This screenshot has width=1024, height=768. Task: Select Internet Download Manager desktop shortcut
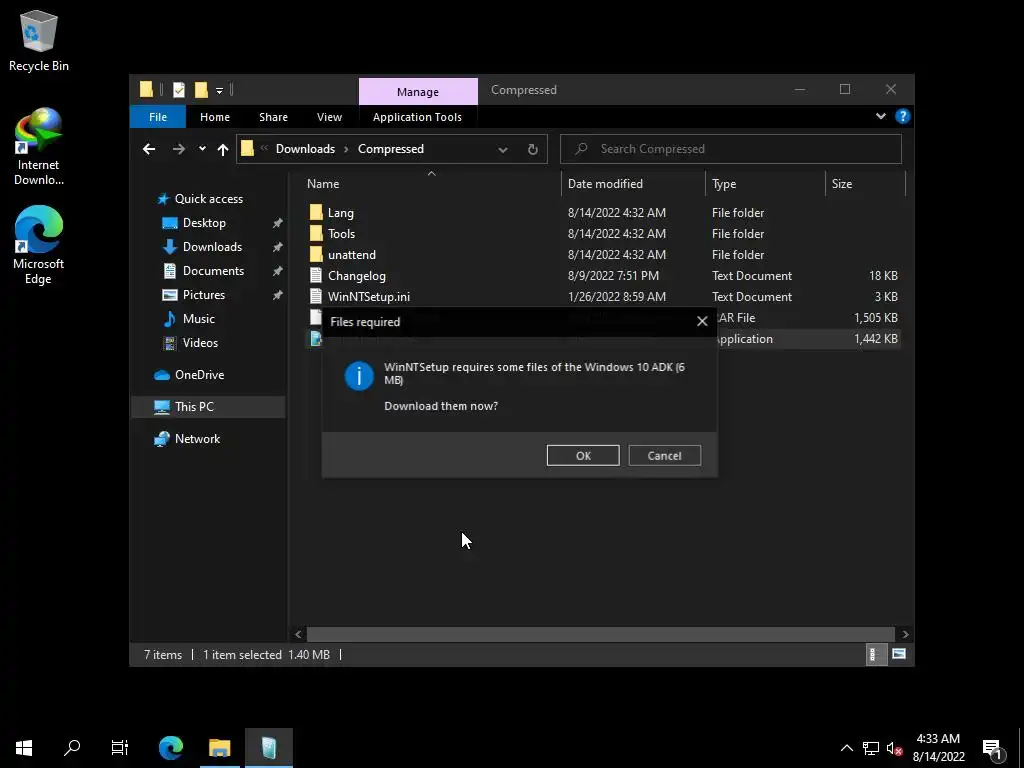click(39, 148)
